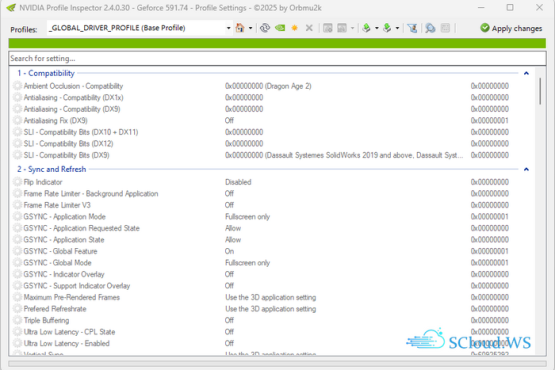The image size is (555, 370).
Task: Click the refresh profile settings icon
Action: (265, 28)
